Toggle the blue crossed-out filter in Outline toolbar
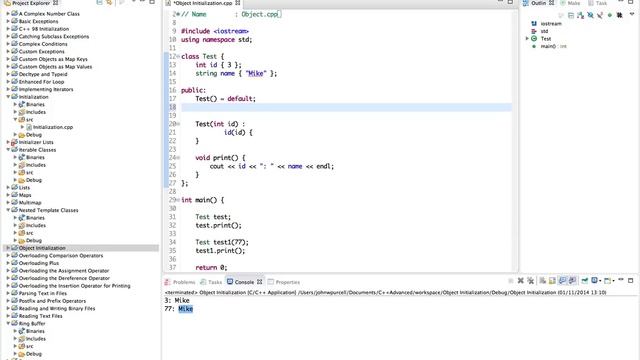Screen dimensions: 640x360 pyautogui.click(x=590, y=16)
